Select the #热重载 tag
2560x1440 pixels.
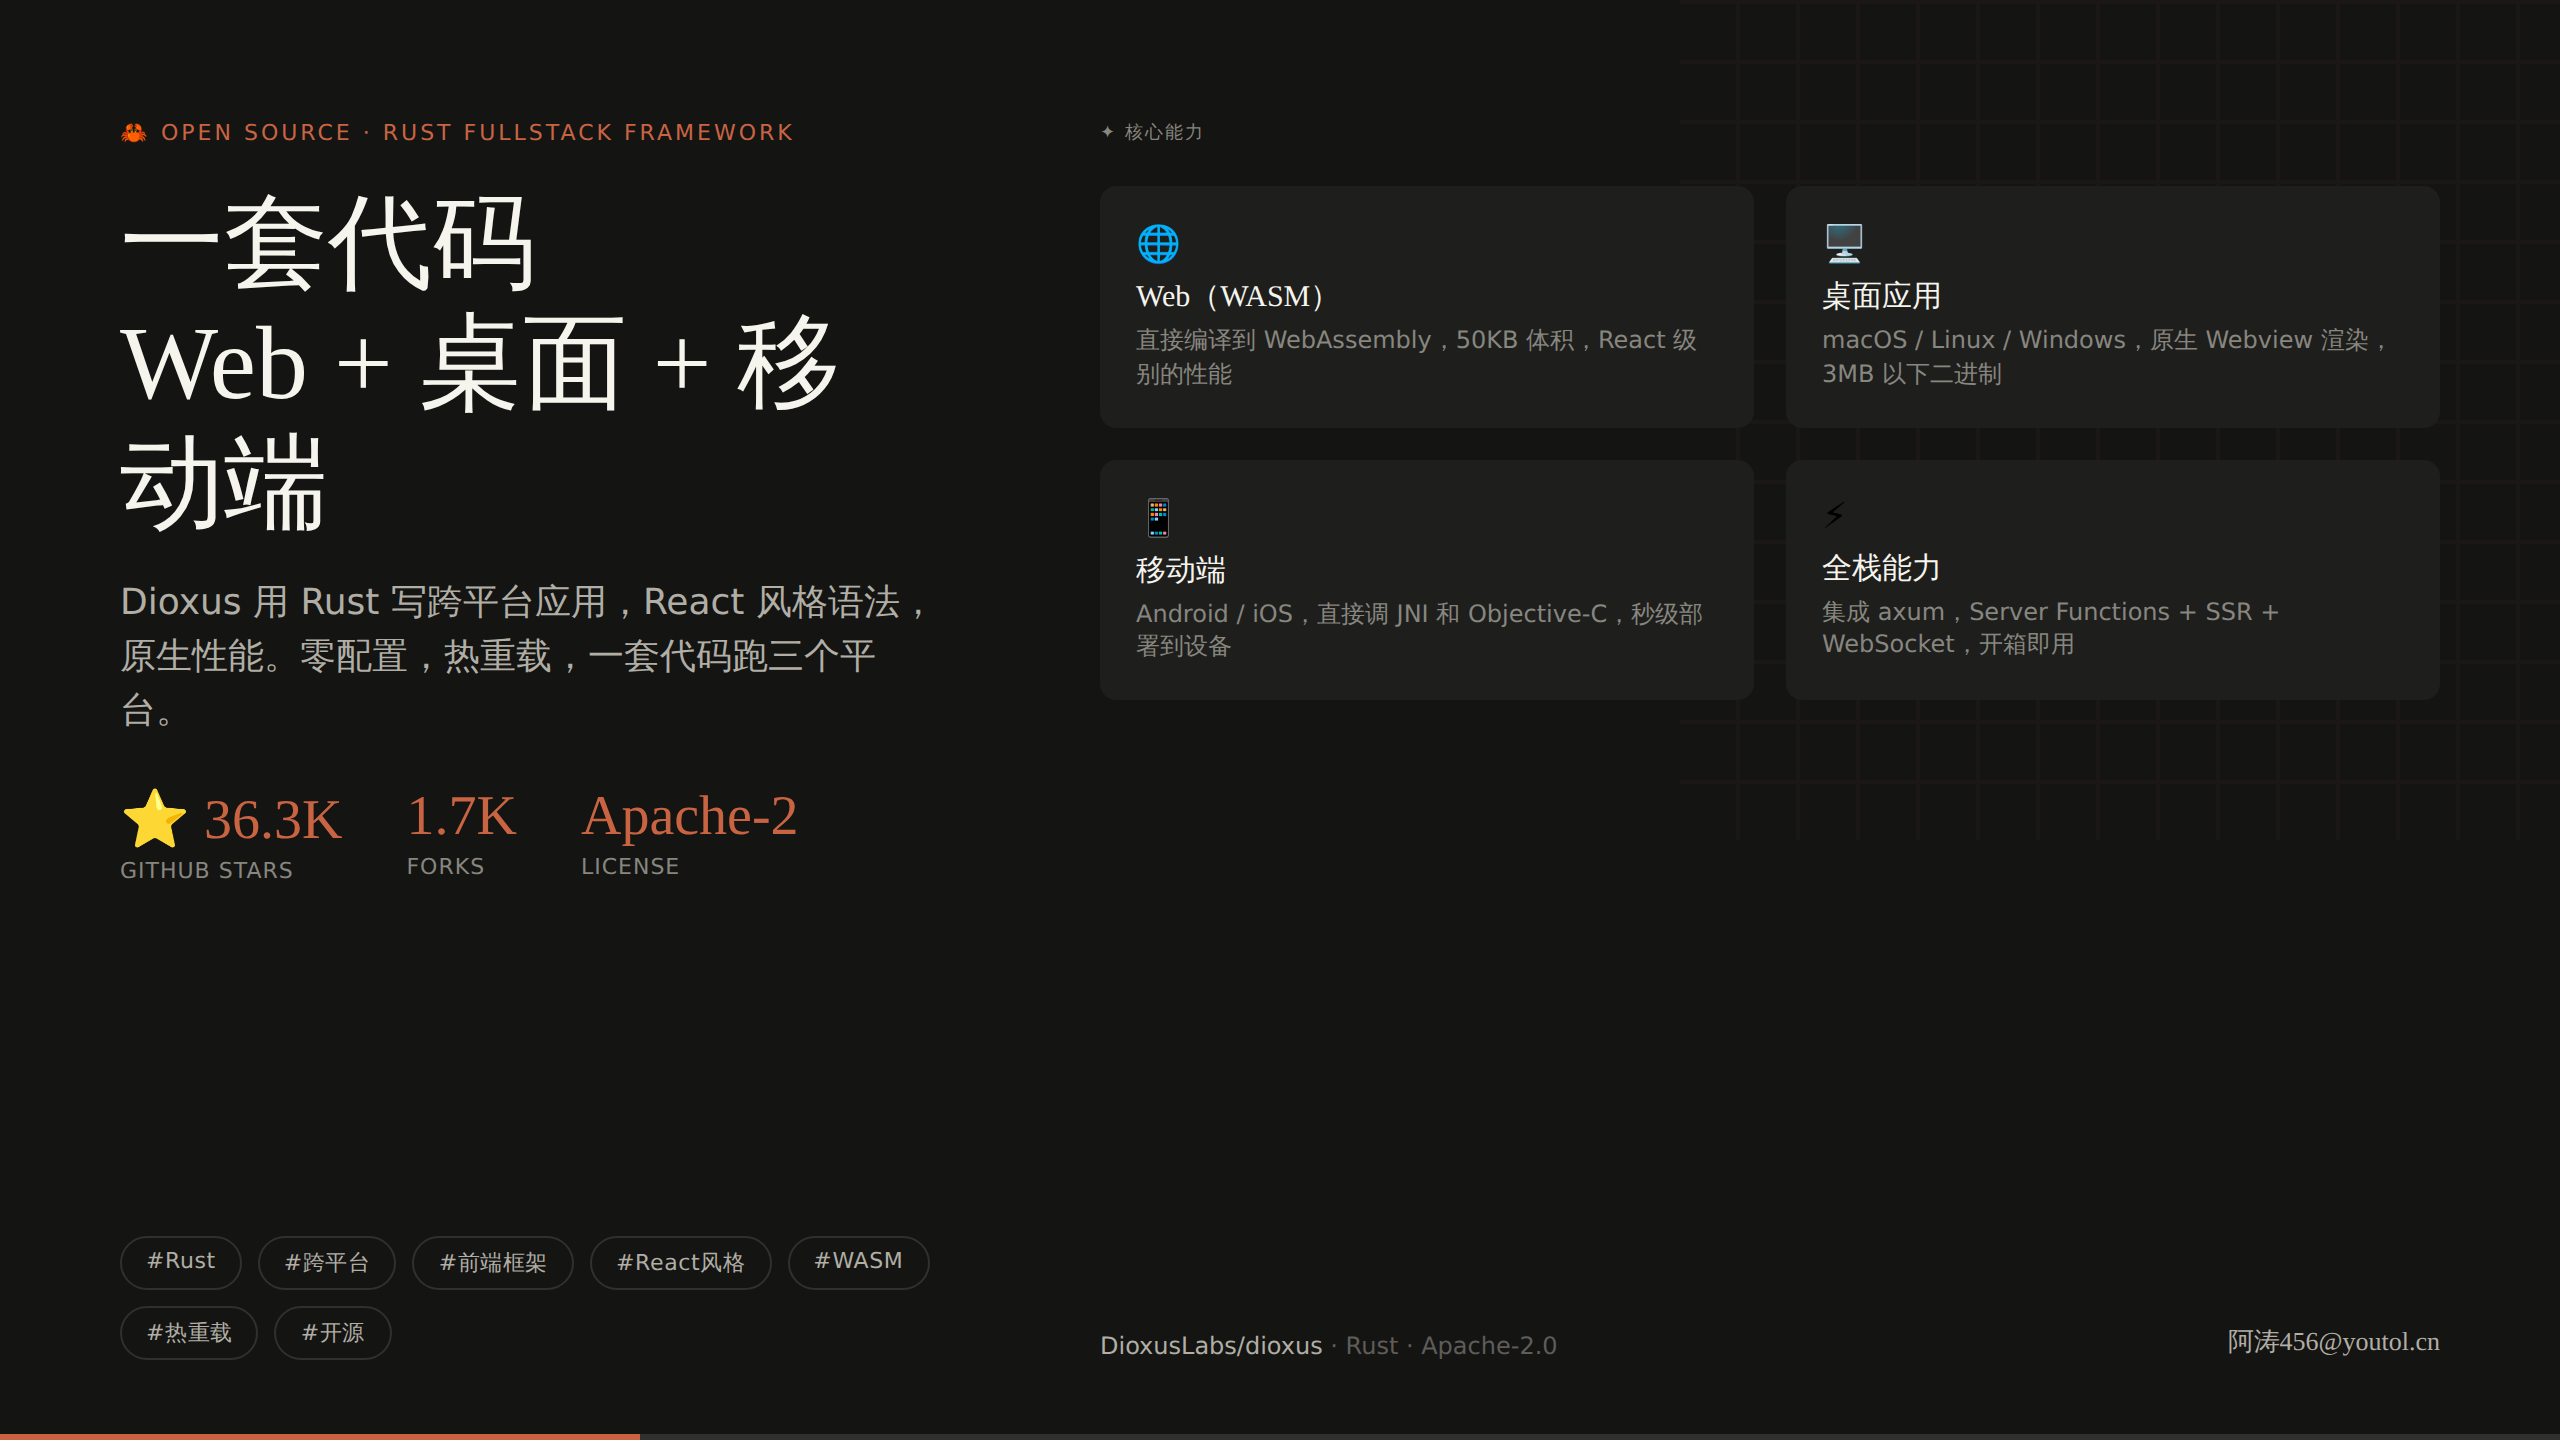[189, 1332]
